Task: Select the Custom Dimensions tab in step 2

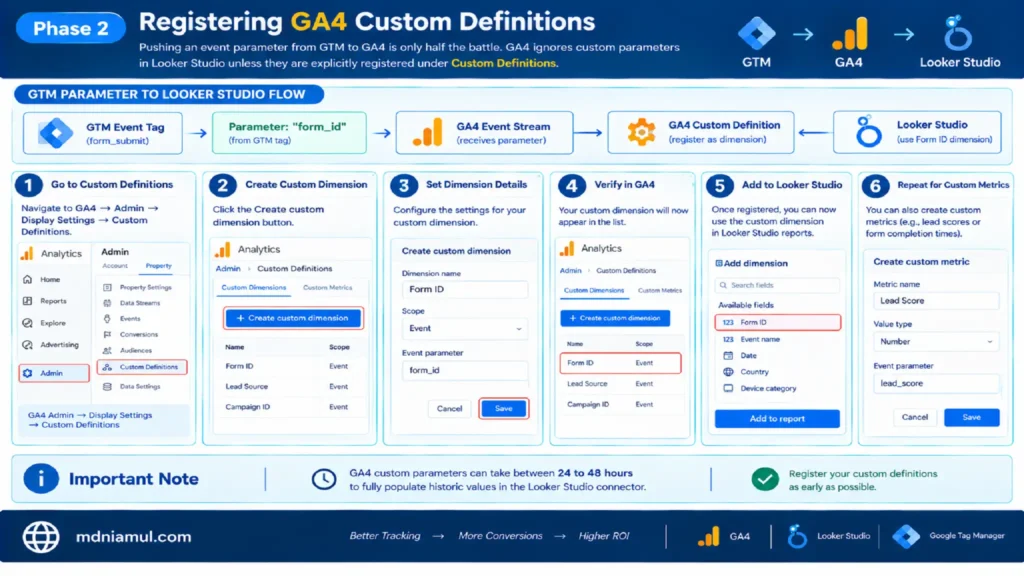Action: (253, 287)
